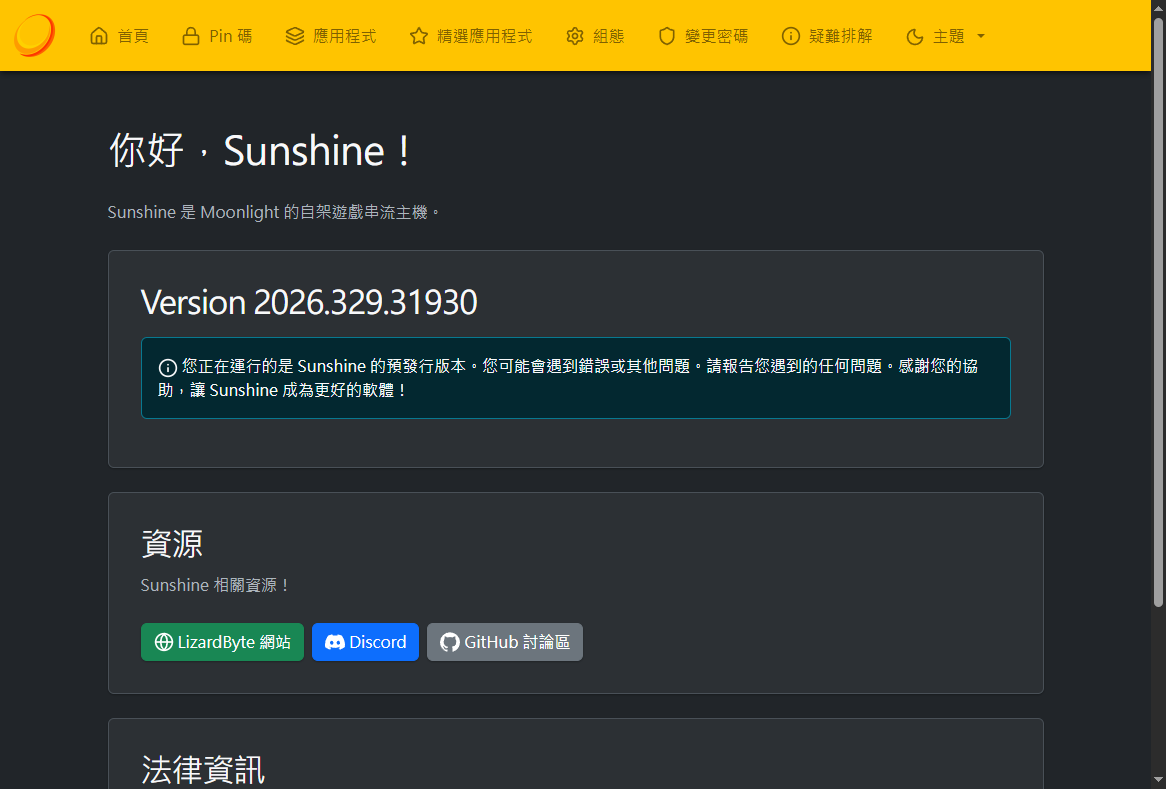Open the GitHub 討論區 button
Viewport: 1166px width, 789px height.
504,642
